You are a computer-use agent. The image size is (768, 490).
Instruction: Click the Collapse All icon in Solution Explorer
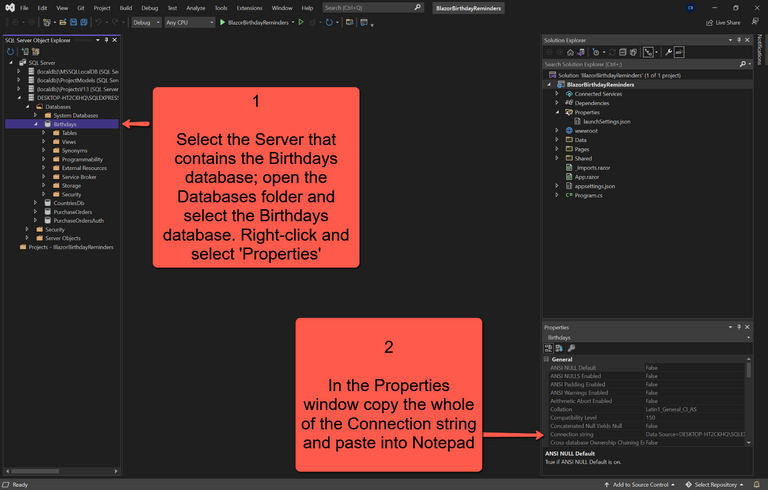pos(622,51)
